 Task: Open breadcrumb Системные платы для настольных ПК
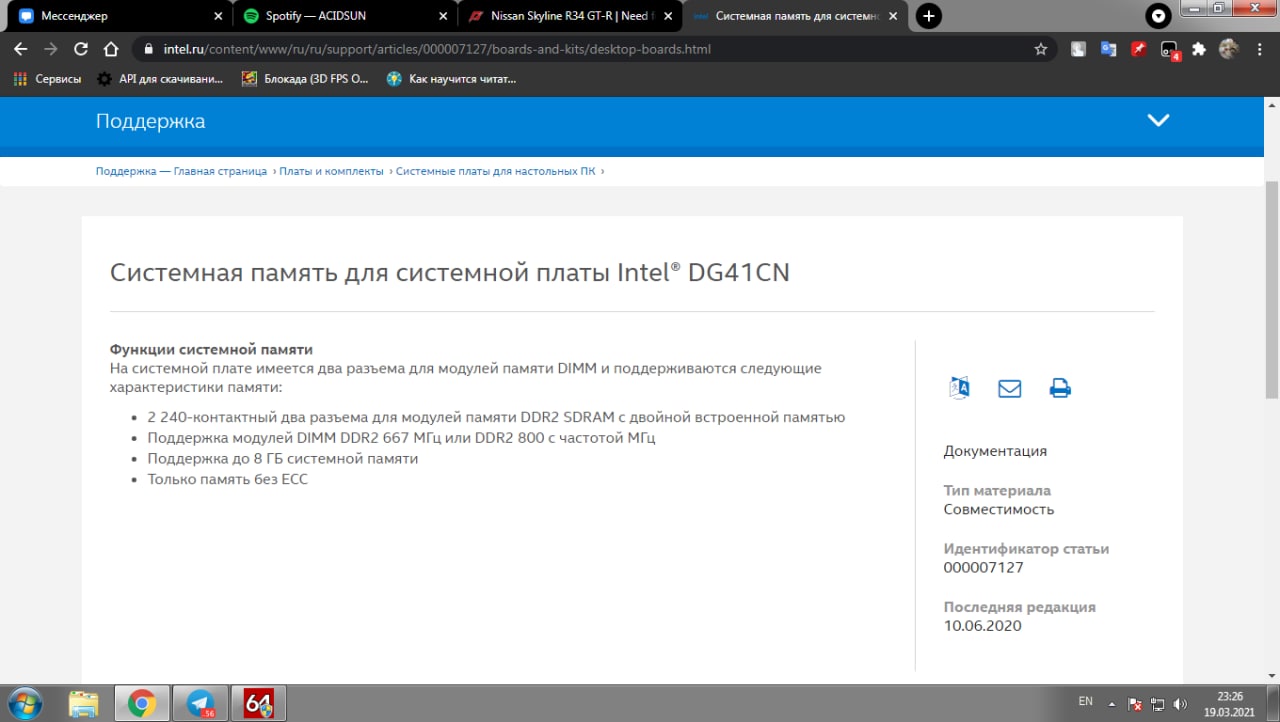pyautogui.click(x=495, y=171)
